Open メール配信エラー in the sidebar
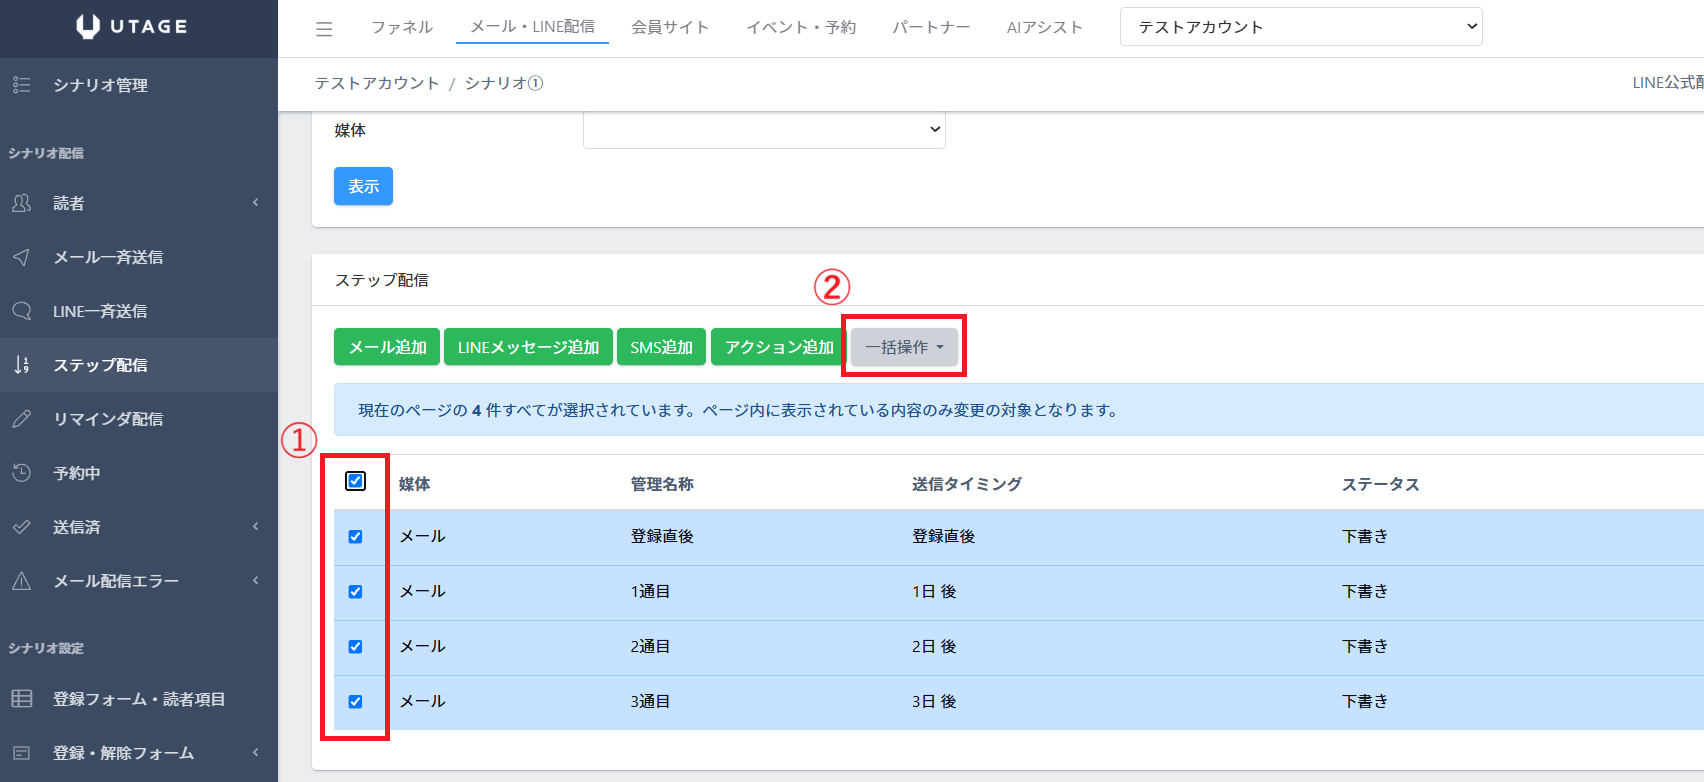This screenshot has height=782, width=1704. point(139,581)
